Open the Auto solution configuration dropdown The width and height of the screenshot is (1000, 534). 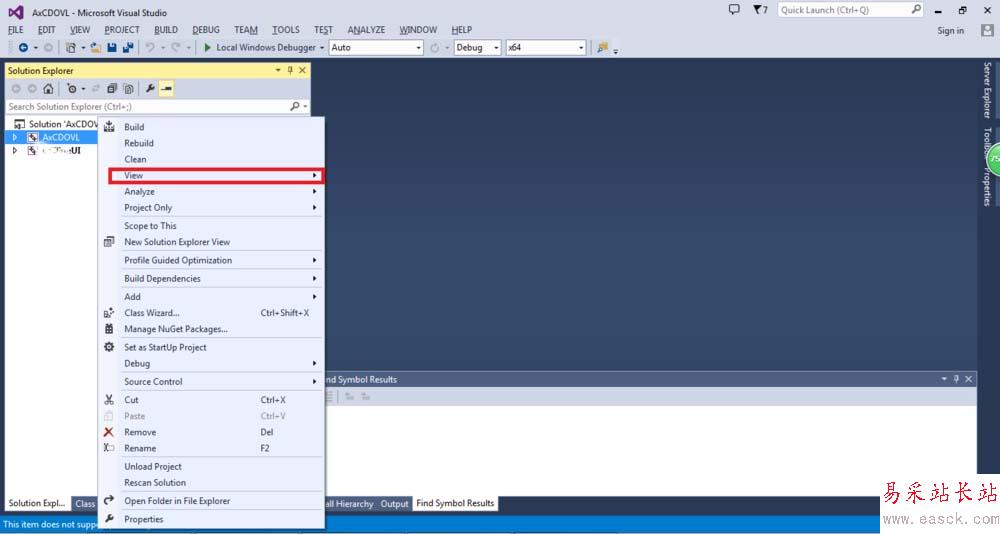418,48
